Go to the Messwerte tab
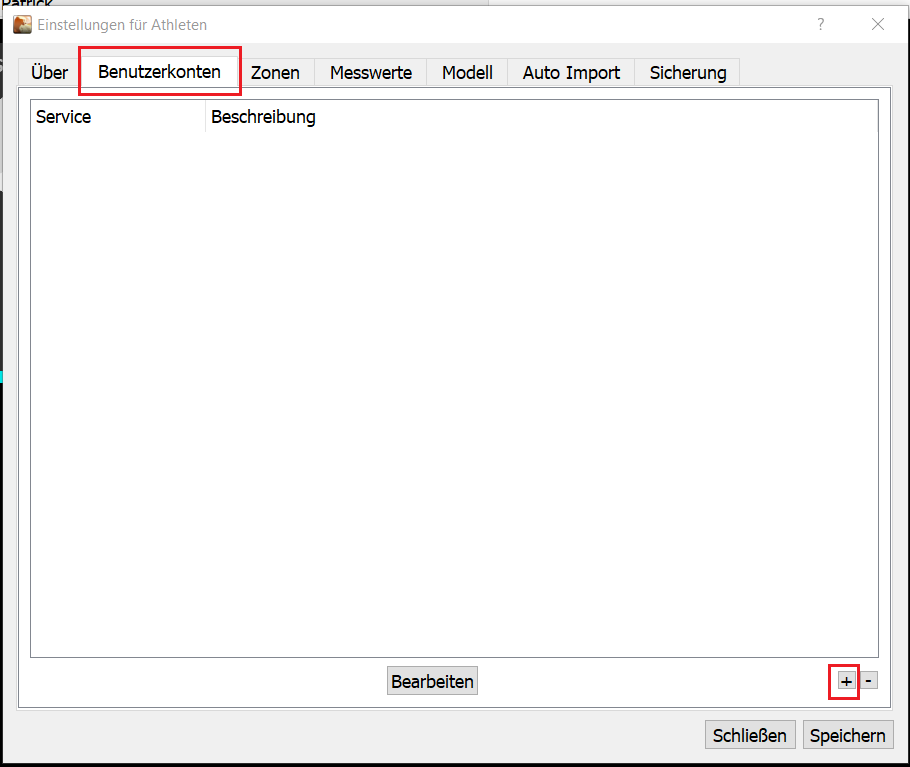This screenshot has width=910, height=767. (370, 73)
